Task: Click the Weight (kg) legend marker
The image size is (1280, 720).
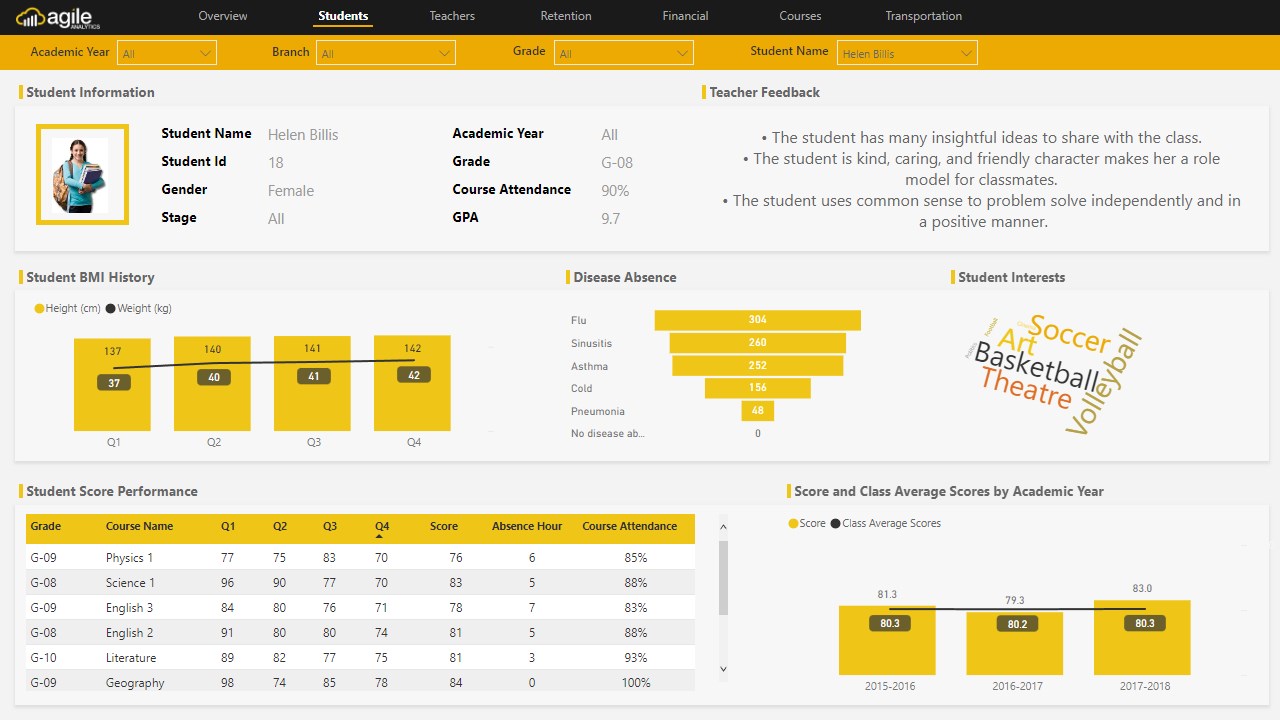Action: click(x=111, y=309)
